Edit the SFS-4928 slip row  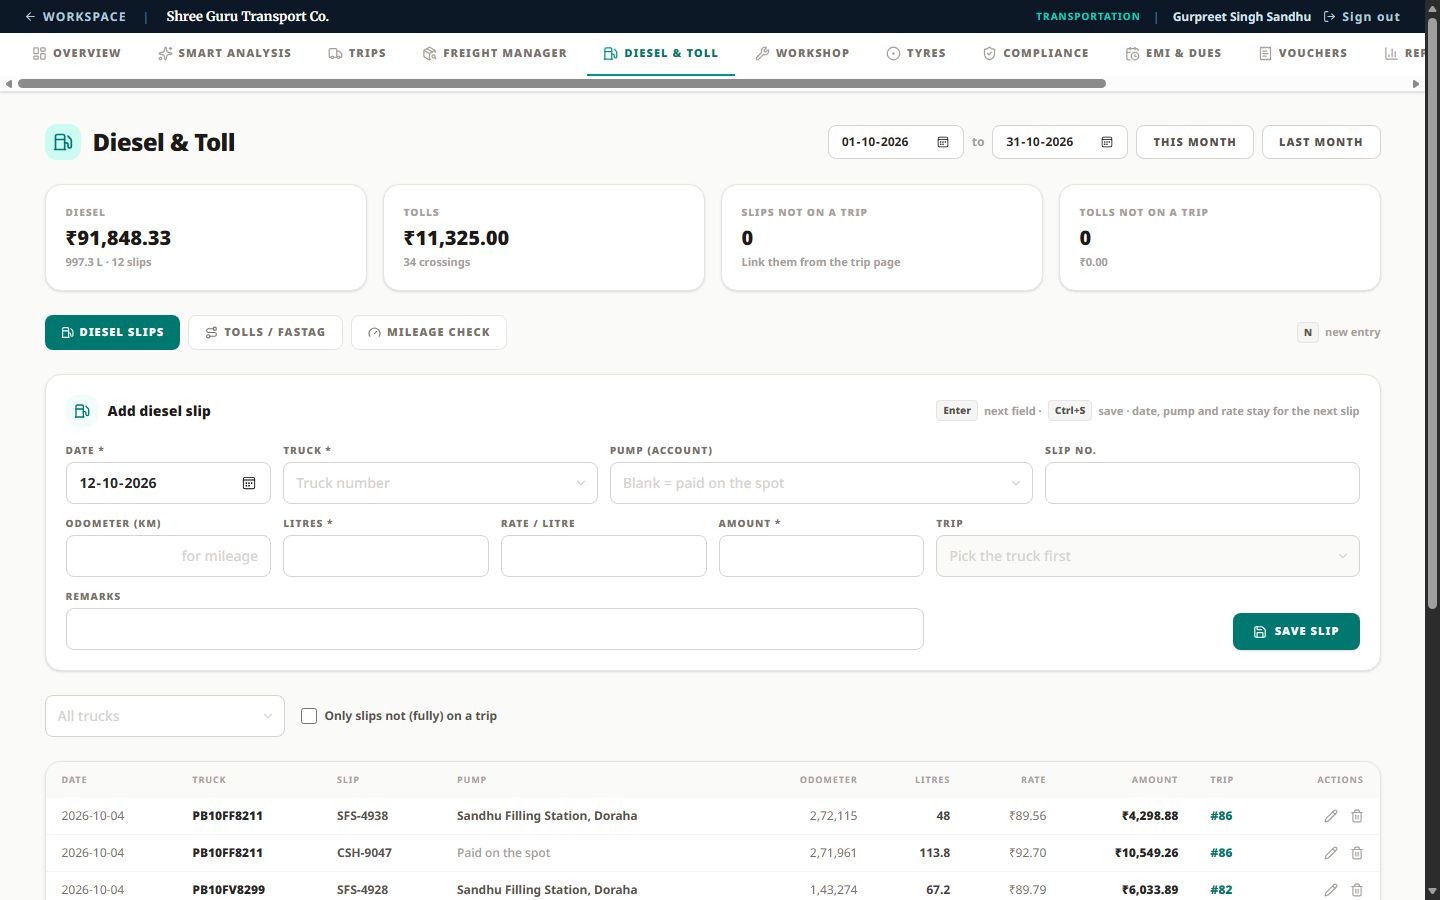tap(1331, 889)
